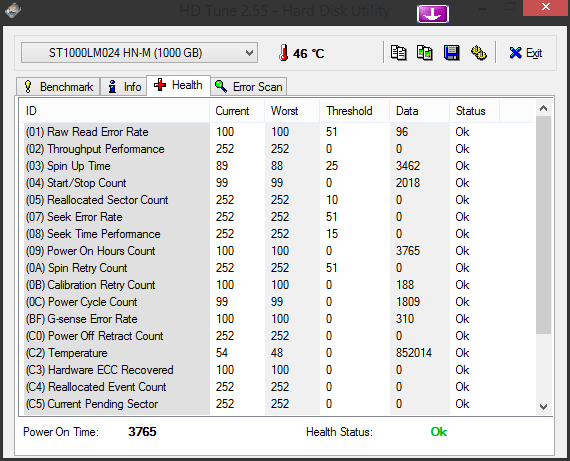The height and width of the screenshot is (461, 570).
Task: Click the vertical scrollbar thumb
Action: (543, 225)
